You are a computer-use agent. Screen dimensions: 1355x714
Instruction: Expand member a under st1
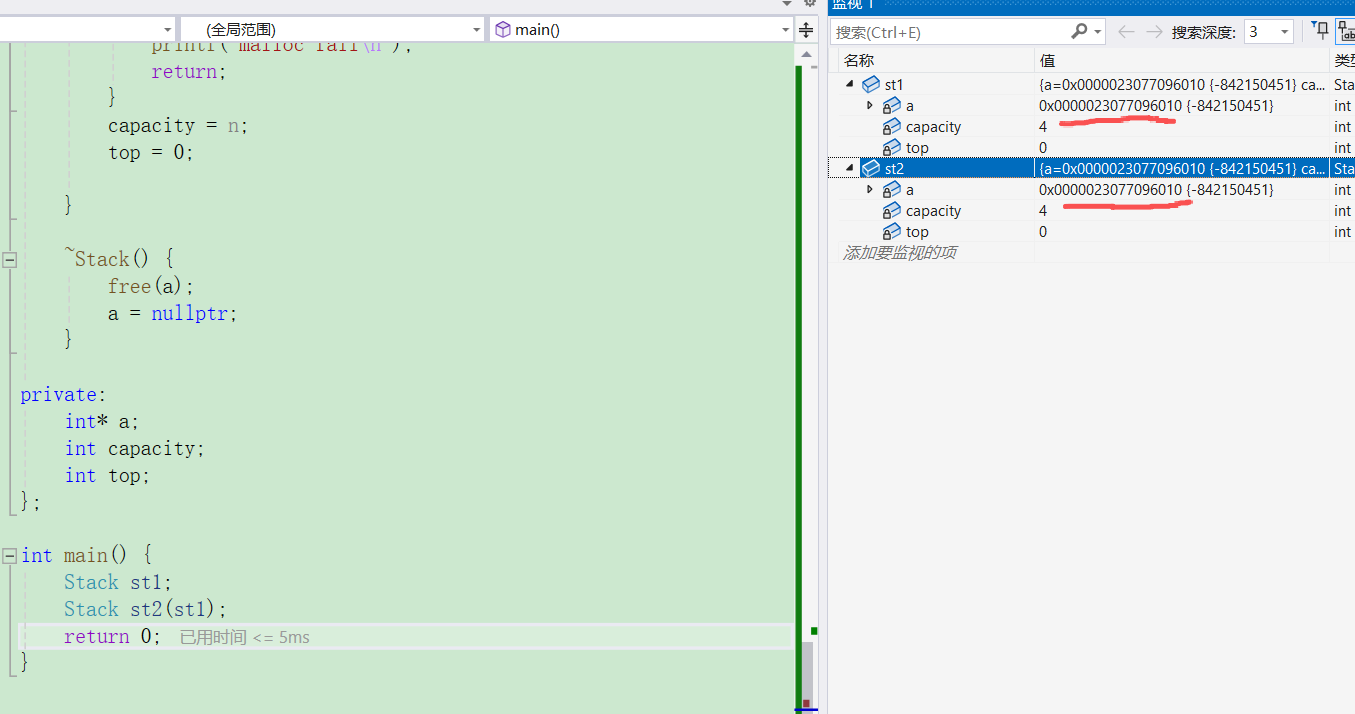click(870, 105)
